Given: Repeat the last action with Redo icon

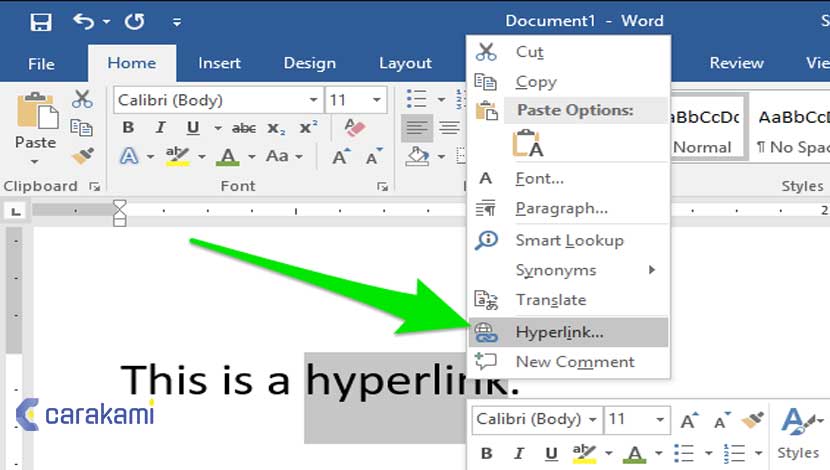Looking at the screenshot, I should pos(134,22).
